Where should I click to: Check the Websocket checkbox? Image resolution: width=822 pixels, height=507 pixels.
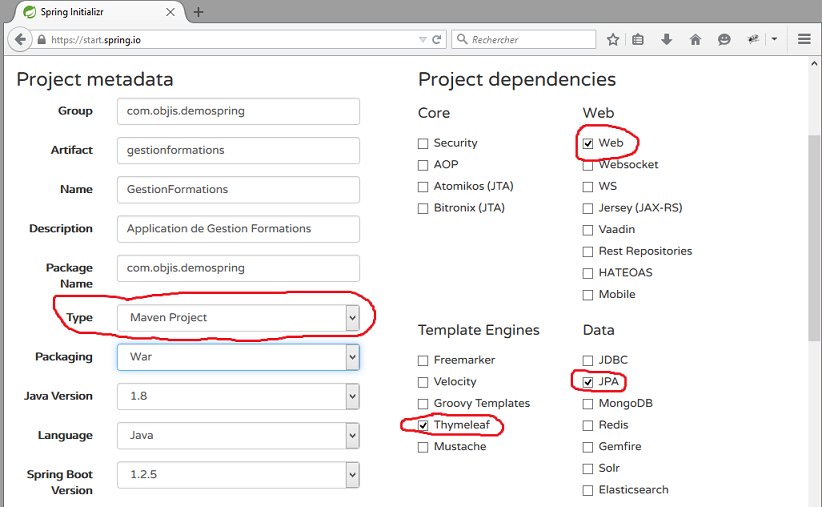588,166
